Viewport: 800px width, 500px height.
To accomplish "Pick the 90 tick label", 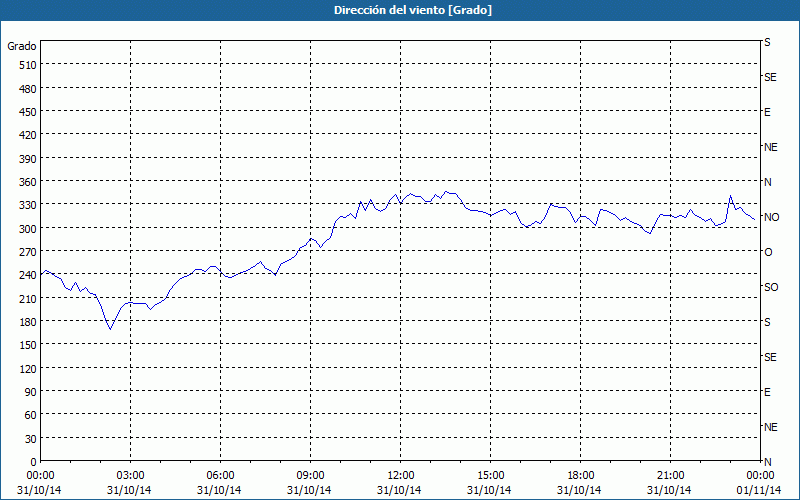I will 31,392.
